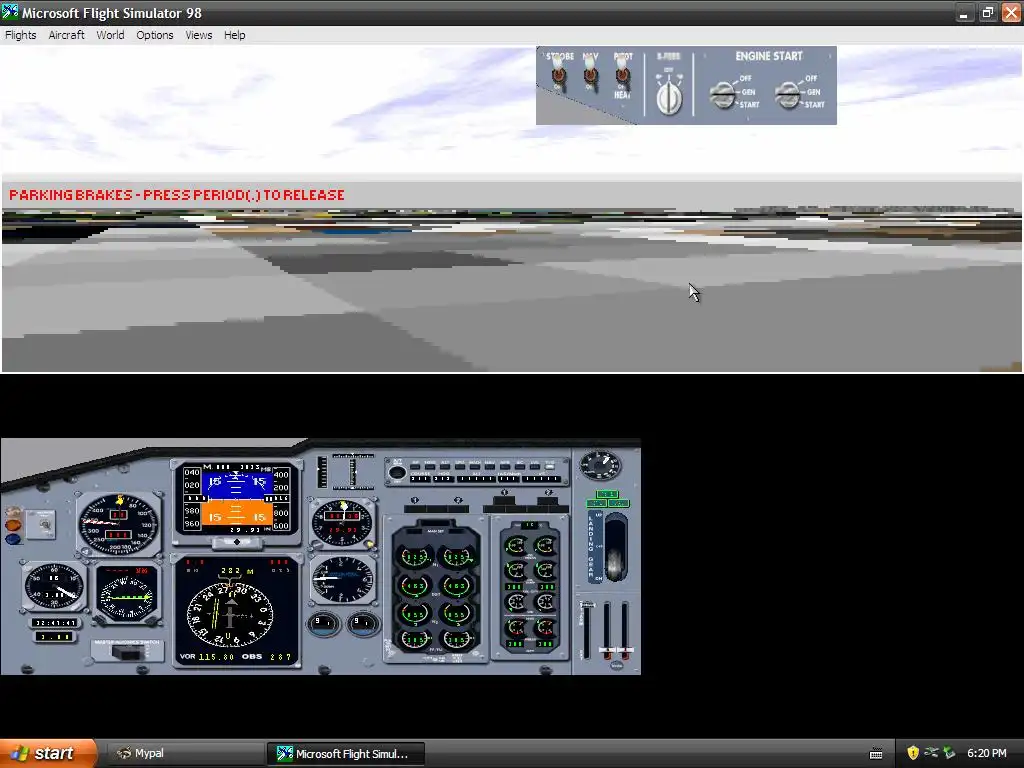Viewport: 1024px width, 768px height.
Task: Click the autopilot COURSE readout
Action: coord(420,479)
